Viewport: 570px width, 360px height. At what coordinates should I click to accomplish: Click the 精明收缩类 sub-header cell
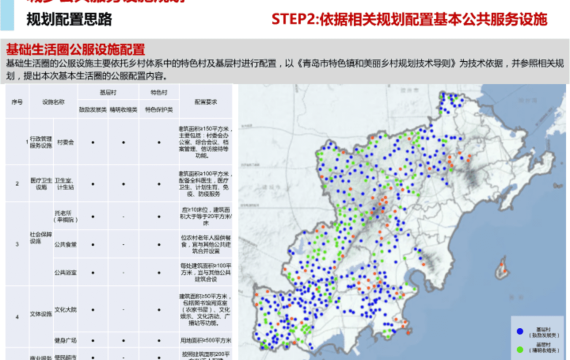(124, 109)
